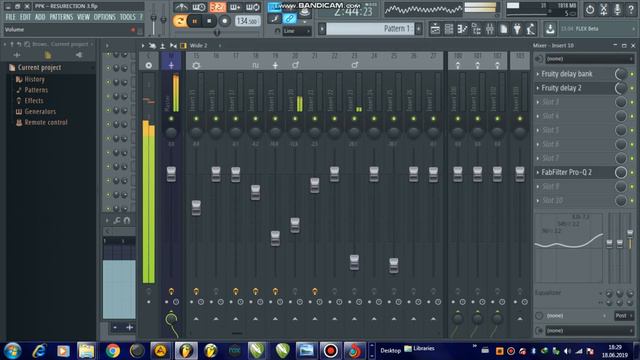Click the Insert 15 volume fader
This screenshot has height=360, width=640.
coord(196,208)
